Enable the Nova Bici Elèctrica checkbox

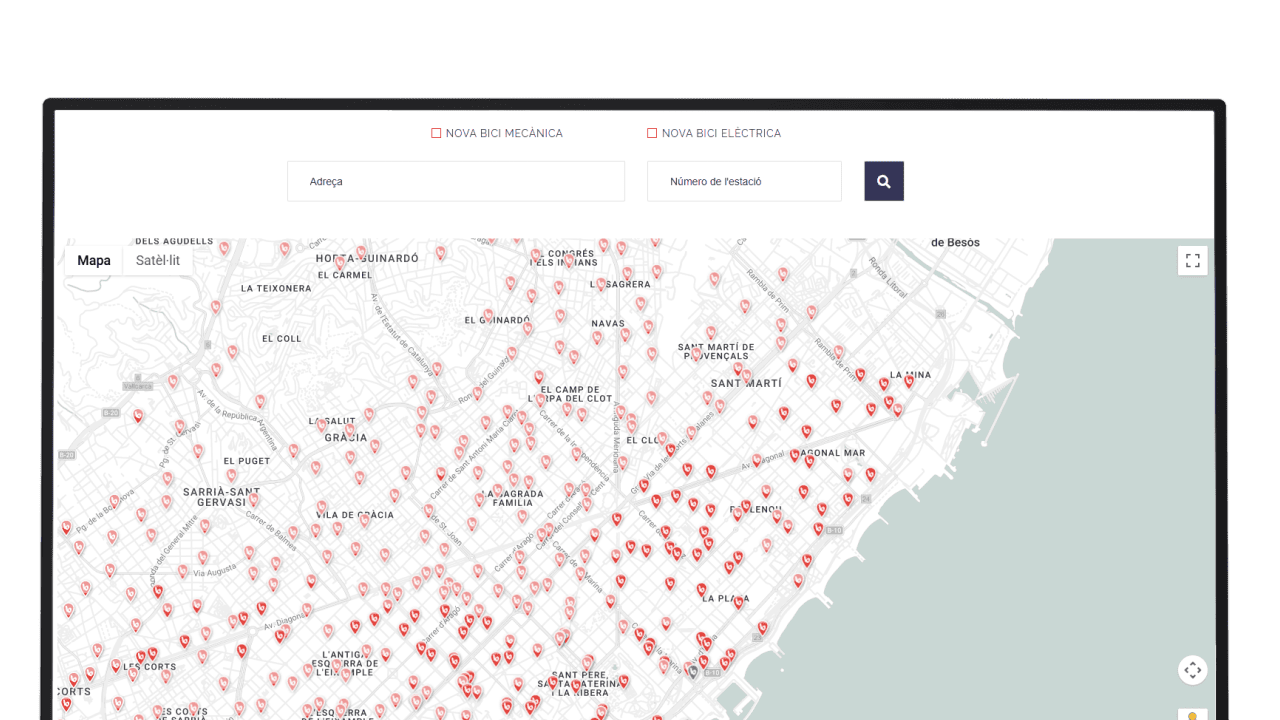(x=652, y=133)
